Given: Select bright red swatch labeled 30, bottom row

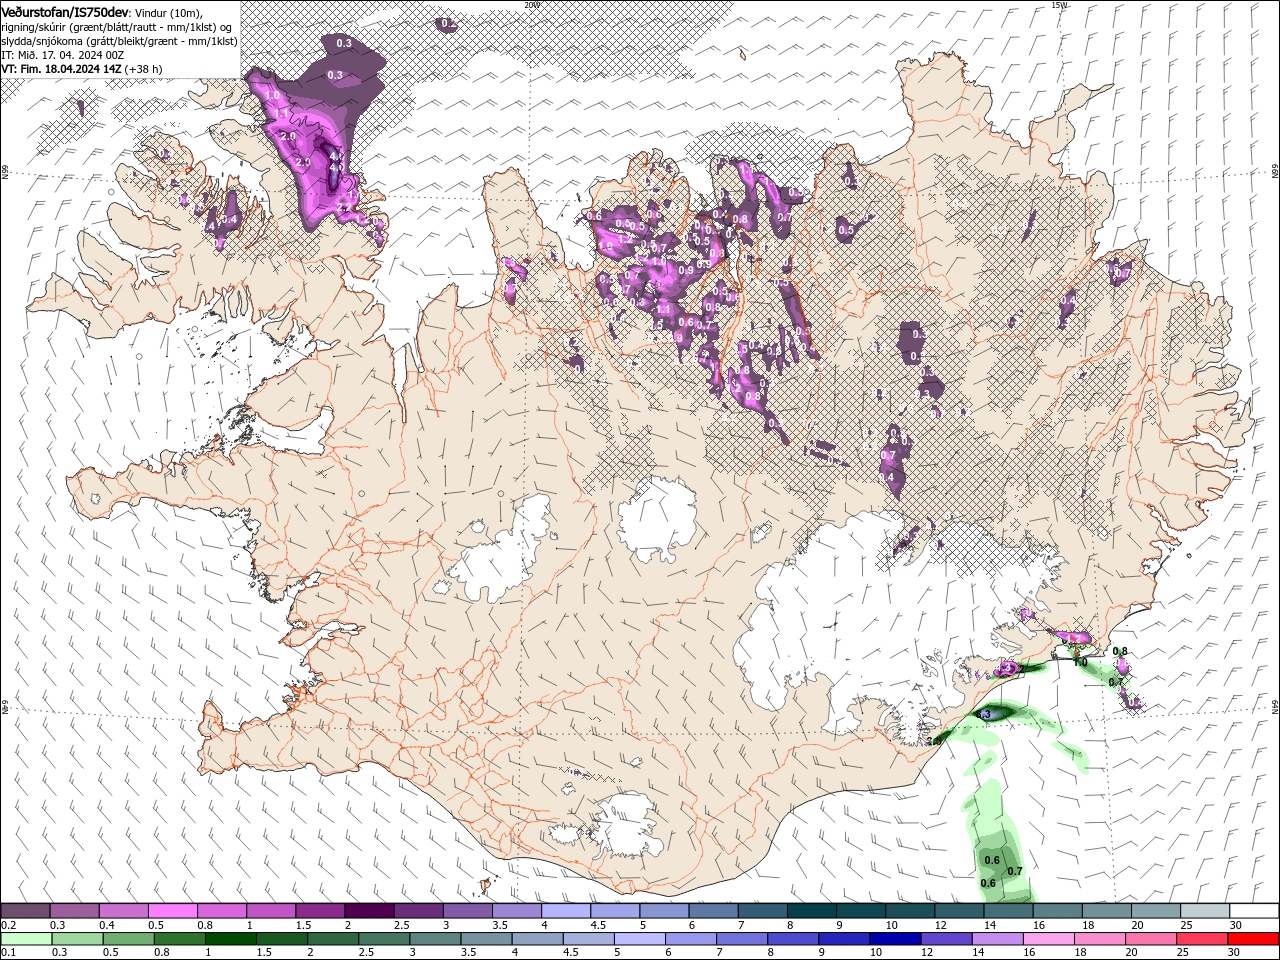Looking at the screenshot, I should (1253, 939).
